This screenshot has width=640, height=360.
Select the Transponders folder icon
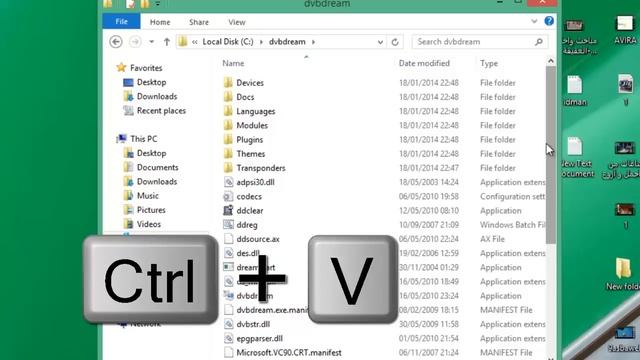coord(228,168)
